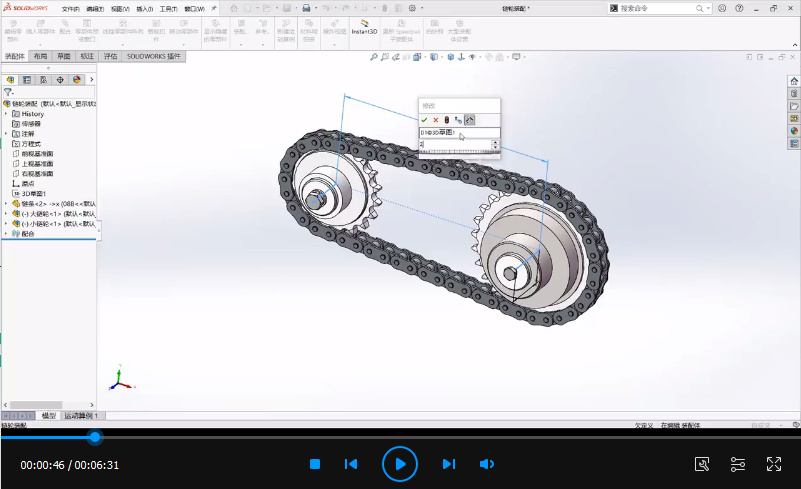Decrease dimension value with the spinner down arrow
This screenshot has height=489, width=801.
pos(495,147)
